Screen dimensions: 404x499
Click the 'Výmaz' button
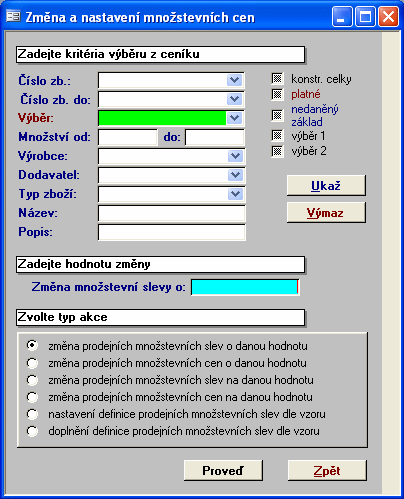326,213
